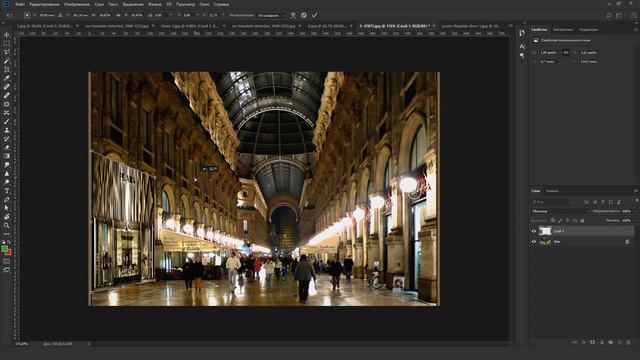
Task: Hide the Фон layer eye
Action: click(533, 242)
